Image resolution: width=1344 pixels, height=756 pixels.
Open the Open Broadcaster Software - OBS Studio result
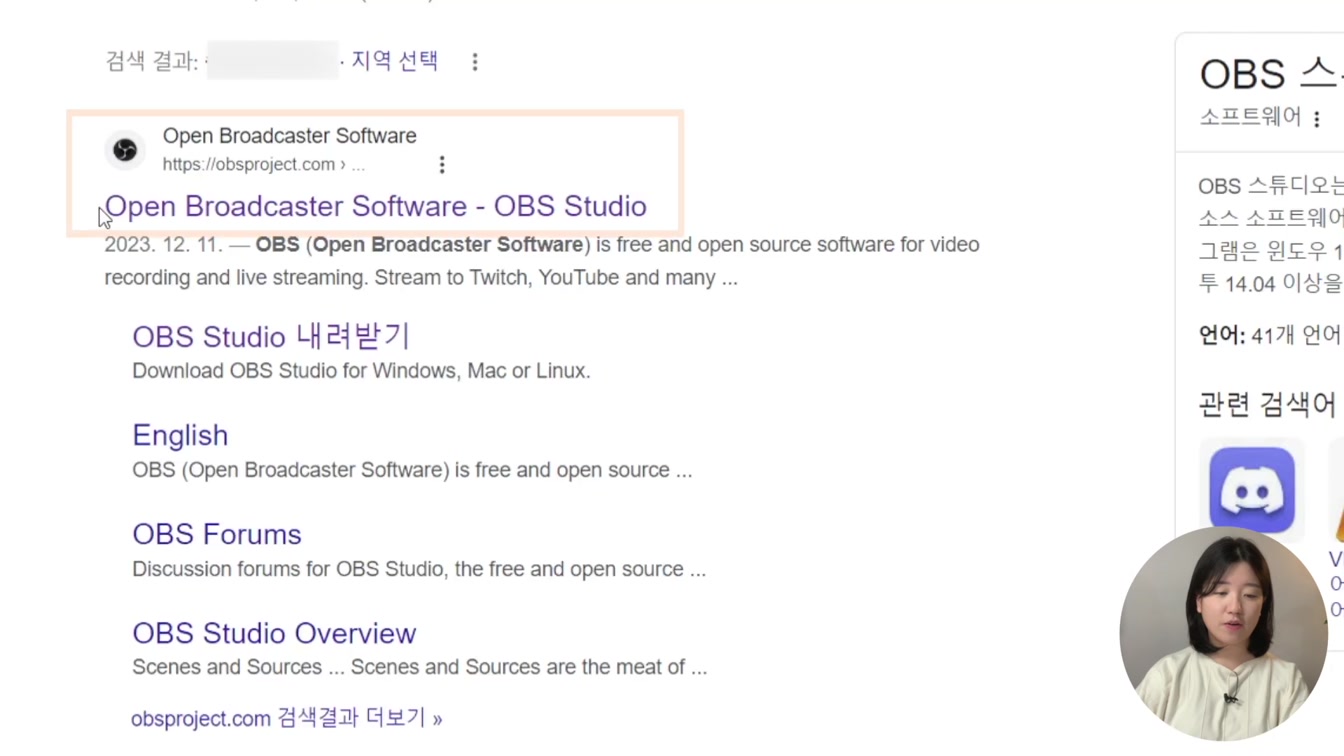(375, 206)
